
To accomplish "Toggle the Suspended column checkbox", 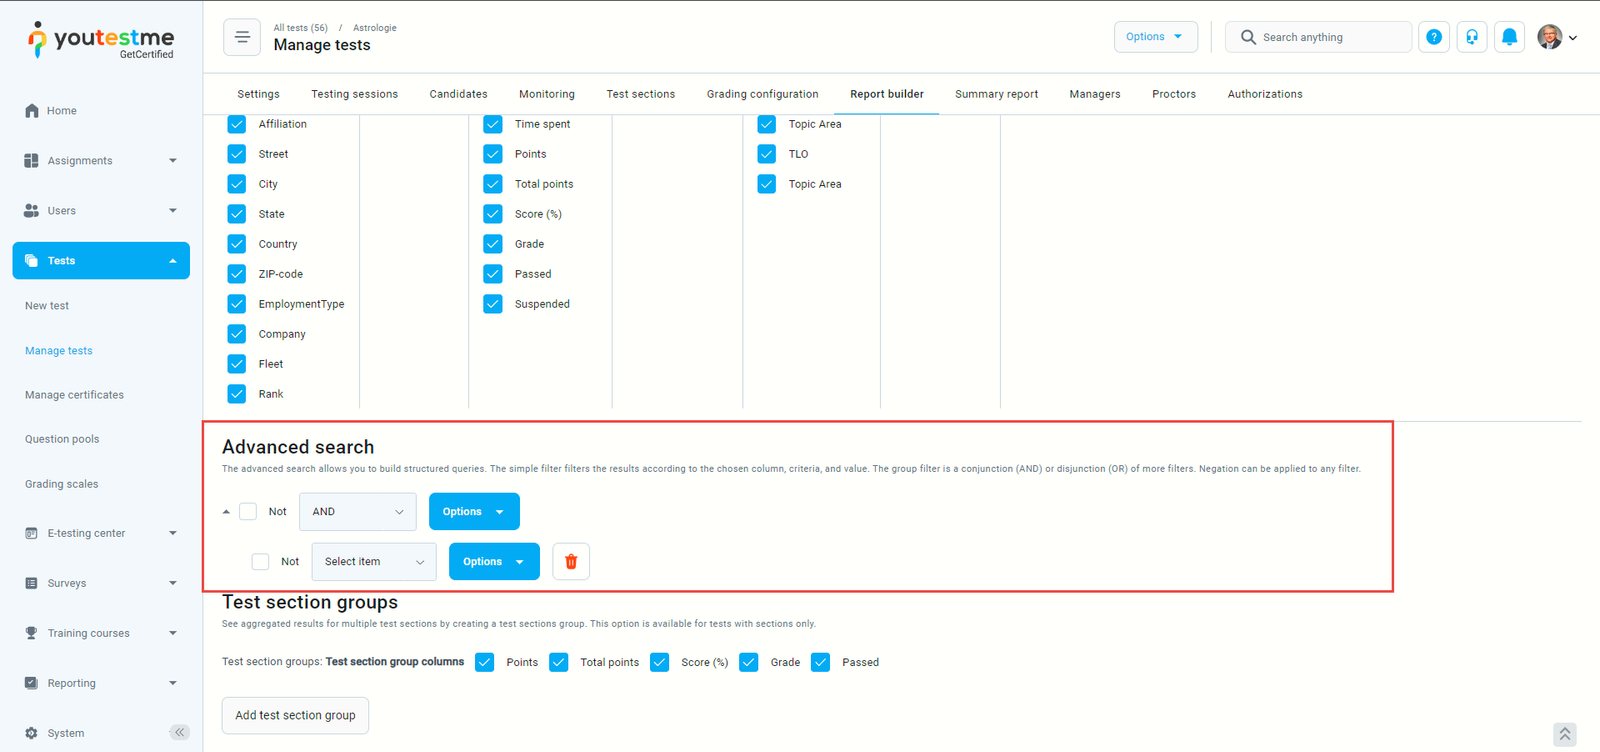I will click(493, 304).
